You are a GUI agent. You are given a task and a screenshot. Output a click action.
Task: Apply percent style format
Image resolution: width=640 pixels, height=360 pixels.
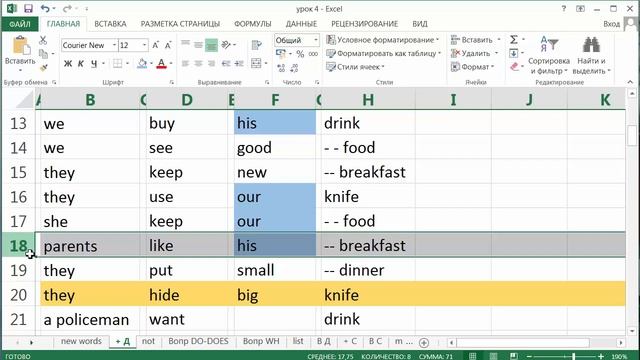tap(300, 53)
